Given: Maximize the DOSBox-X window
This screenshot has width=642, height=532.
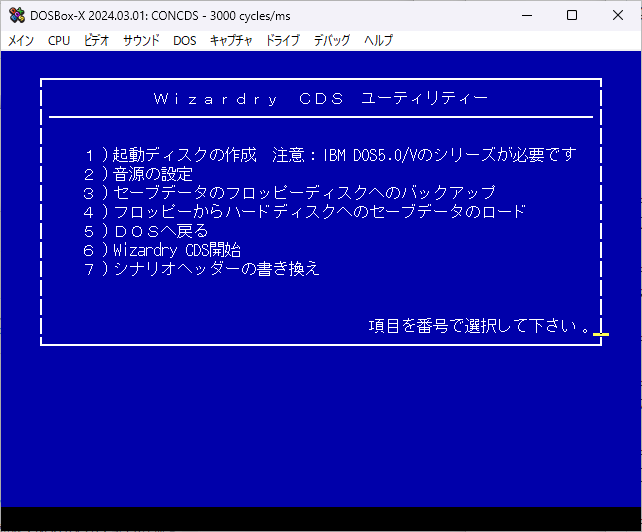Looking at the screenshot, I should click(x=572, y=16).
